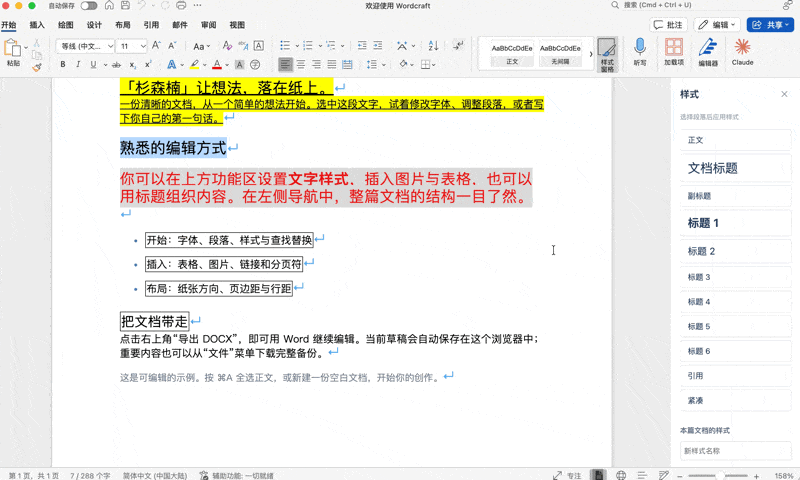Decrease font size with small A icon
The height and width of the screenshot is (480, 800).
[x=172, y=46]
